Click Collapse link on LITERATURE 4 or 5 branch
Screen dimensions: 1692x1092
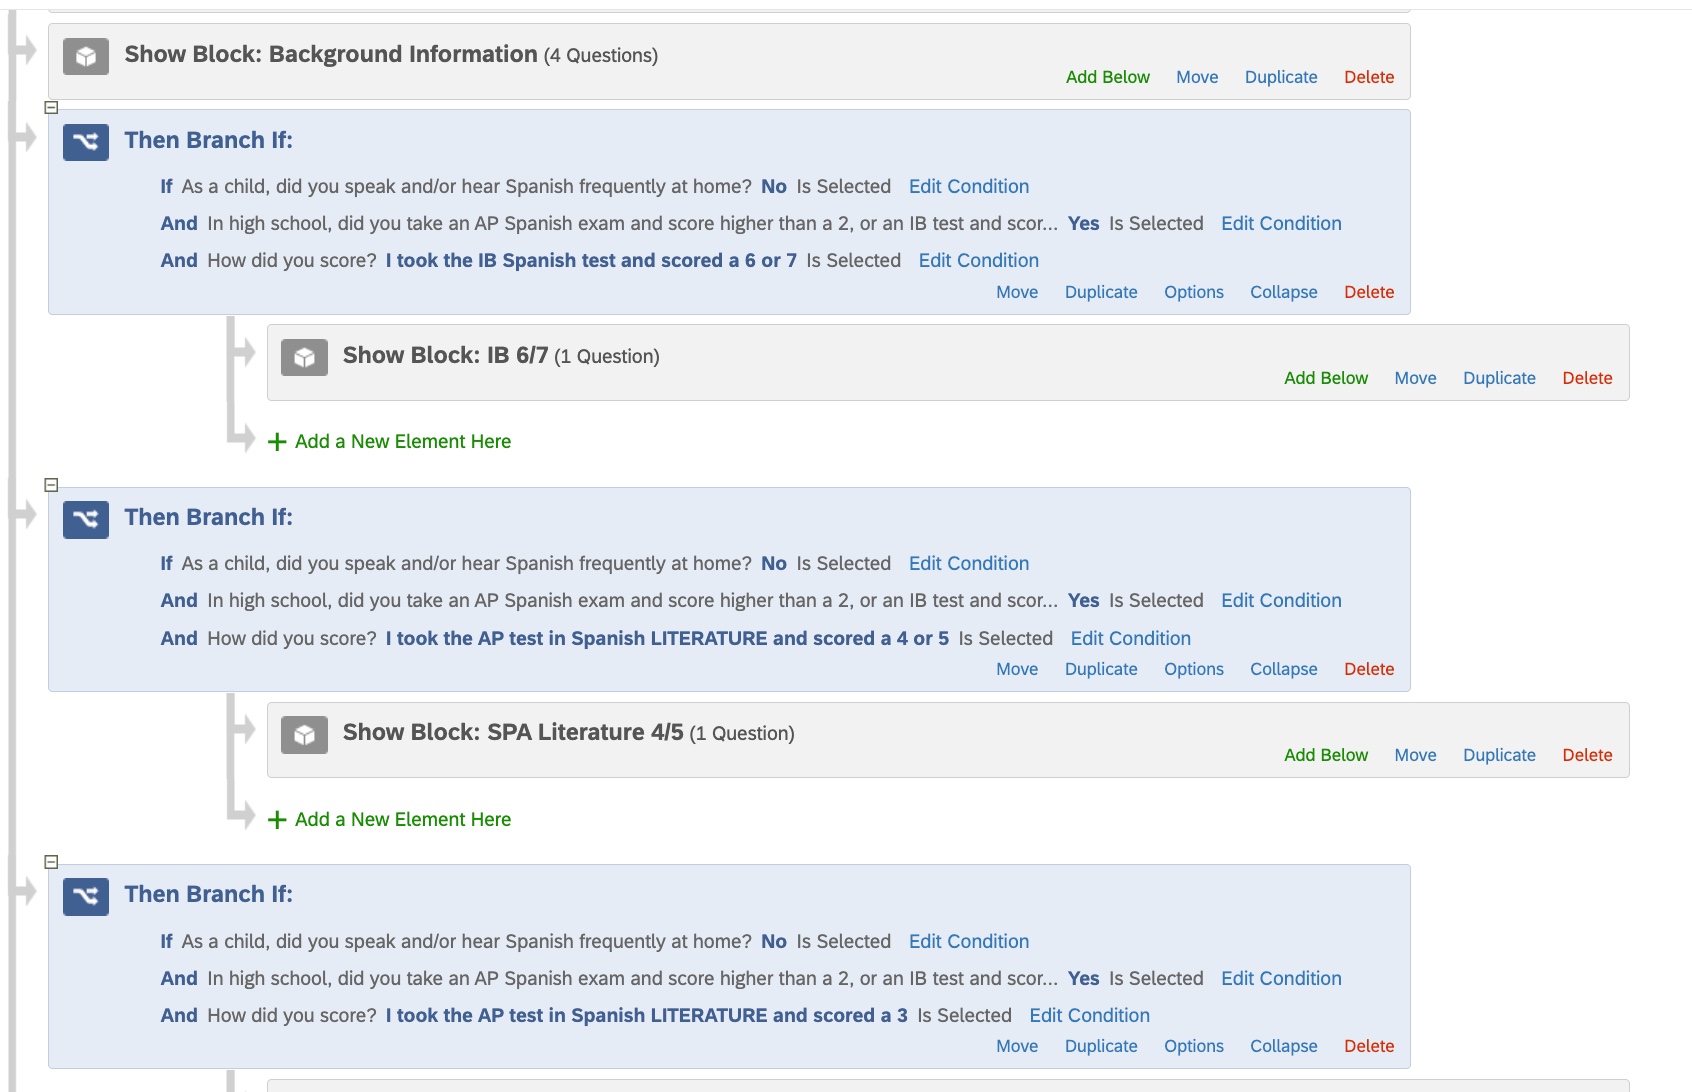click(x=1284, y=669)
